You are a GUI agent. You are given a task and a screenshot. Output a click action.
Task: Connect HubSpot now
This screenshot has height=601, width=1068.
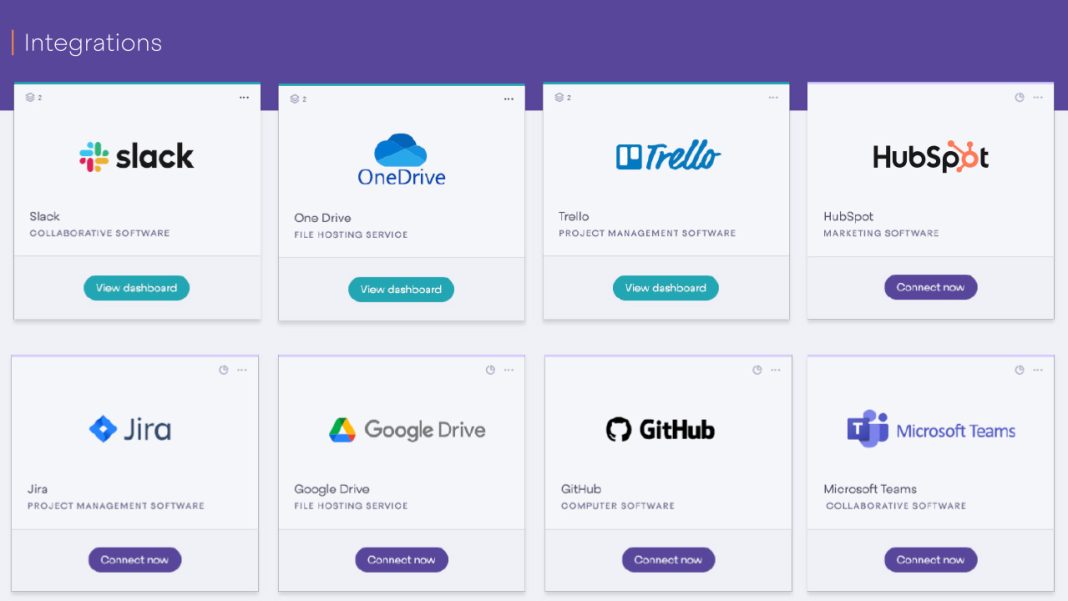(930, 287)
